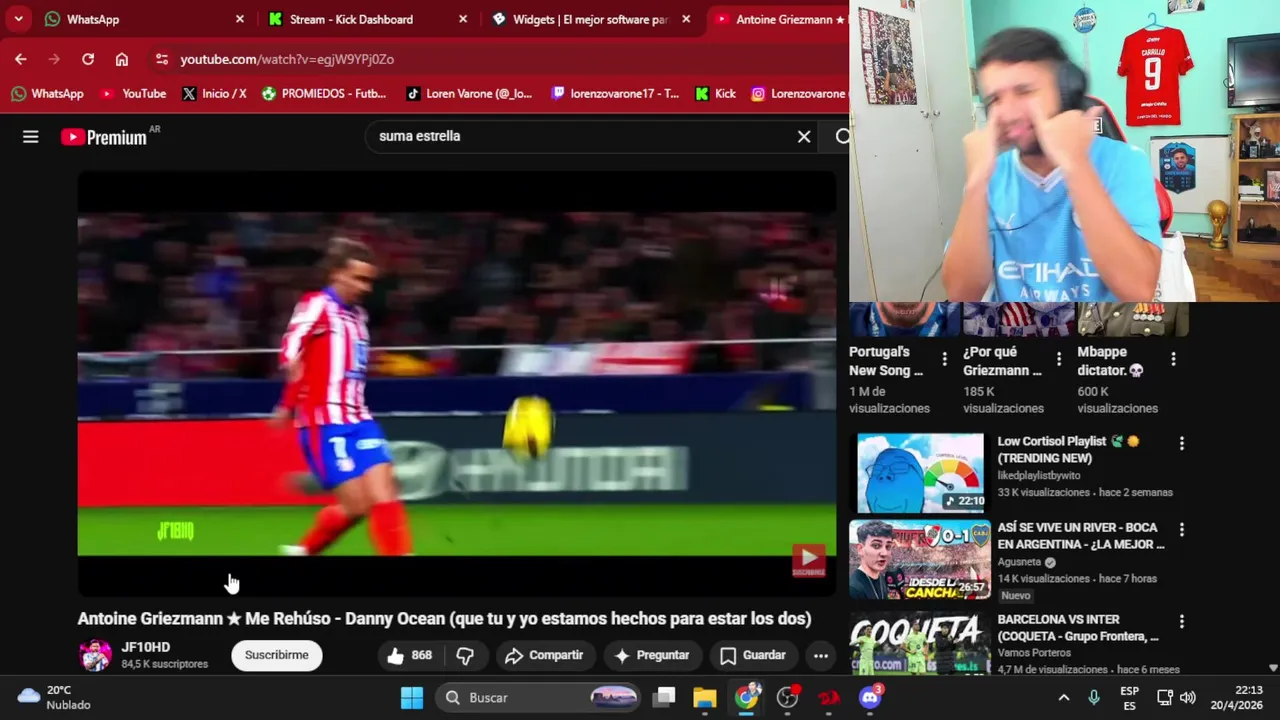Open the Inicio / X bookmark
The width and height of the screenshot is (1280, 720).
(214, 93)
